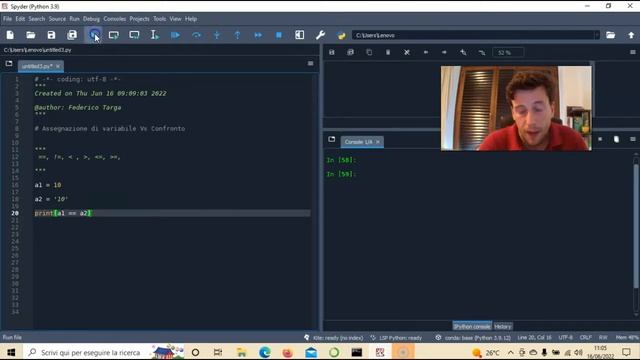Run current cell icon
The width and height of the screenshot is (640, 360).
click(x=113, y=35)
